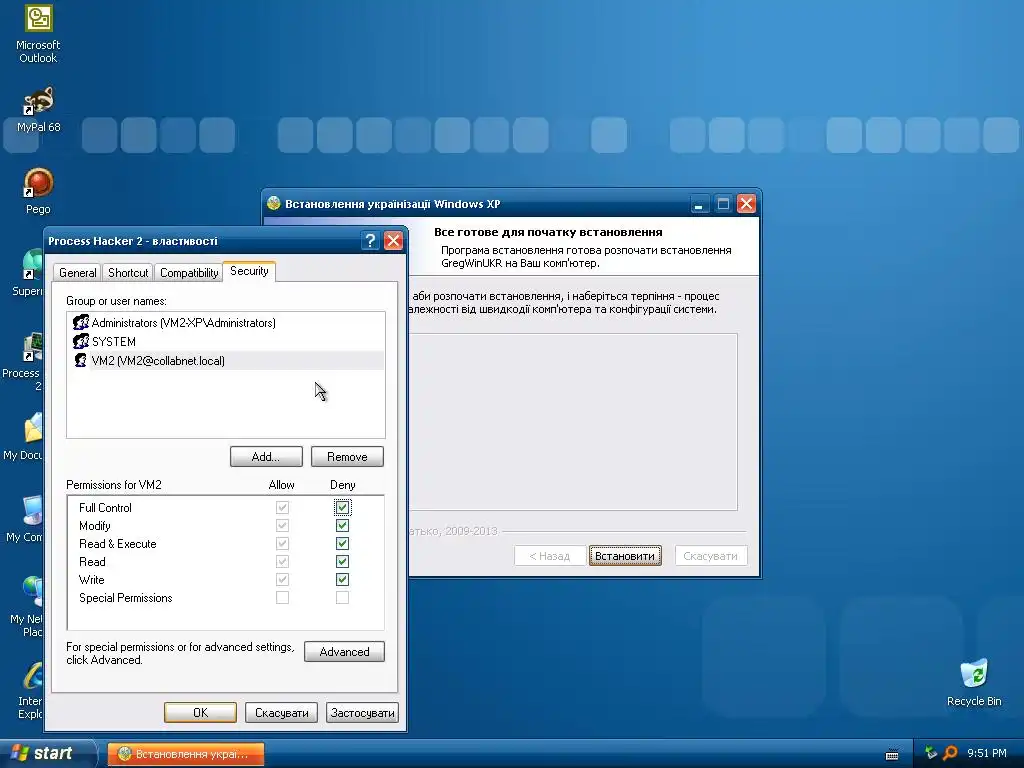Click the Remove button
Viewport: 1024px width, 768px height.
point(347,456)
